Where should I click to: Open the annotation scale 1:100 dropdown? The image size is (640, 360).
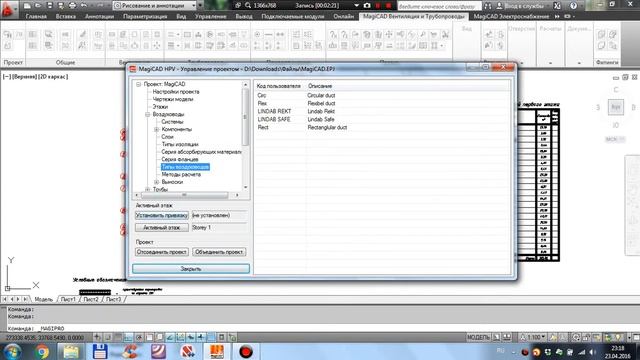click(x=533, y=337)
